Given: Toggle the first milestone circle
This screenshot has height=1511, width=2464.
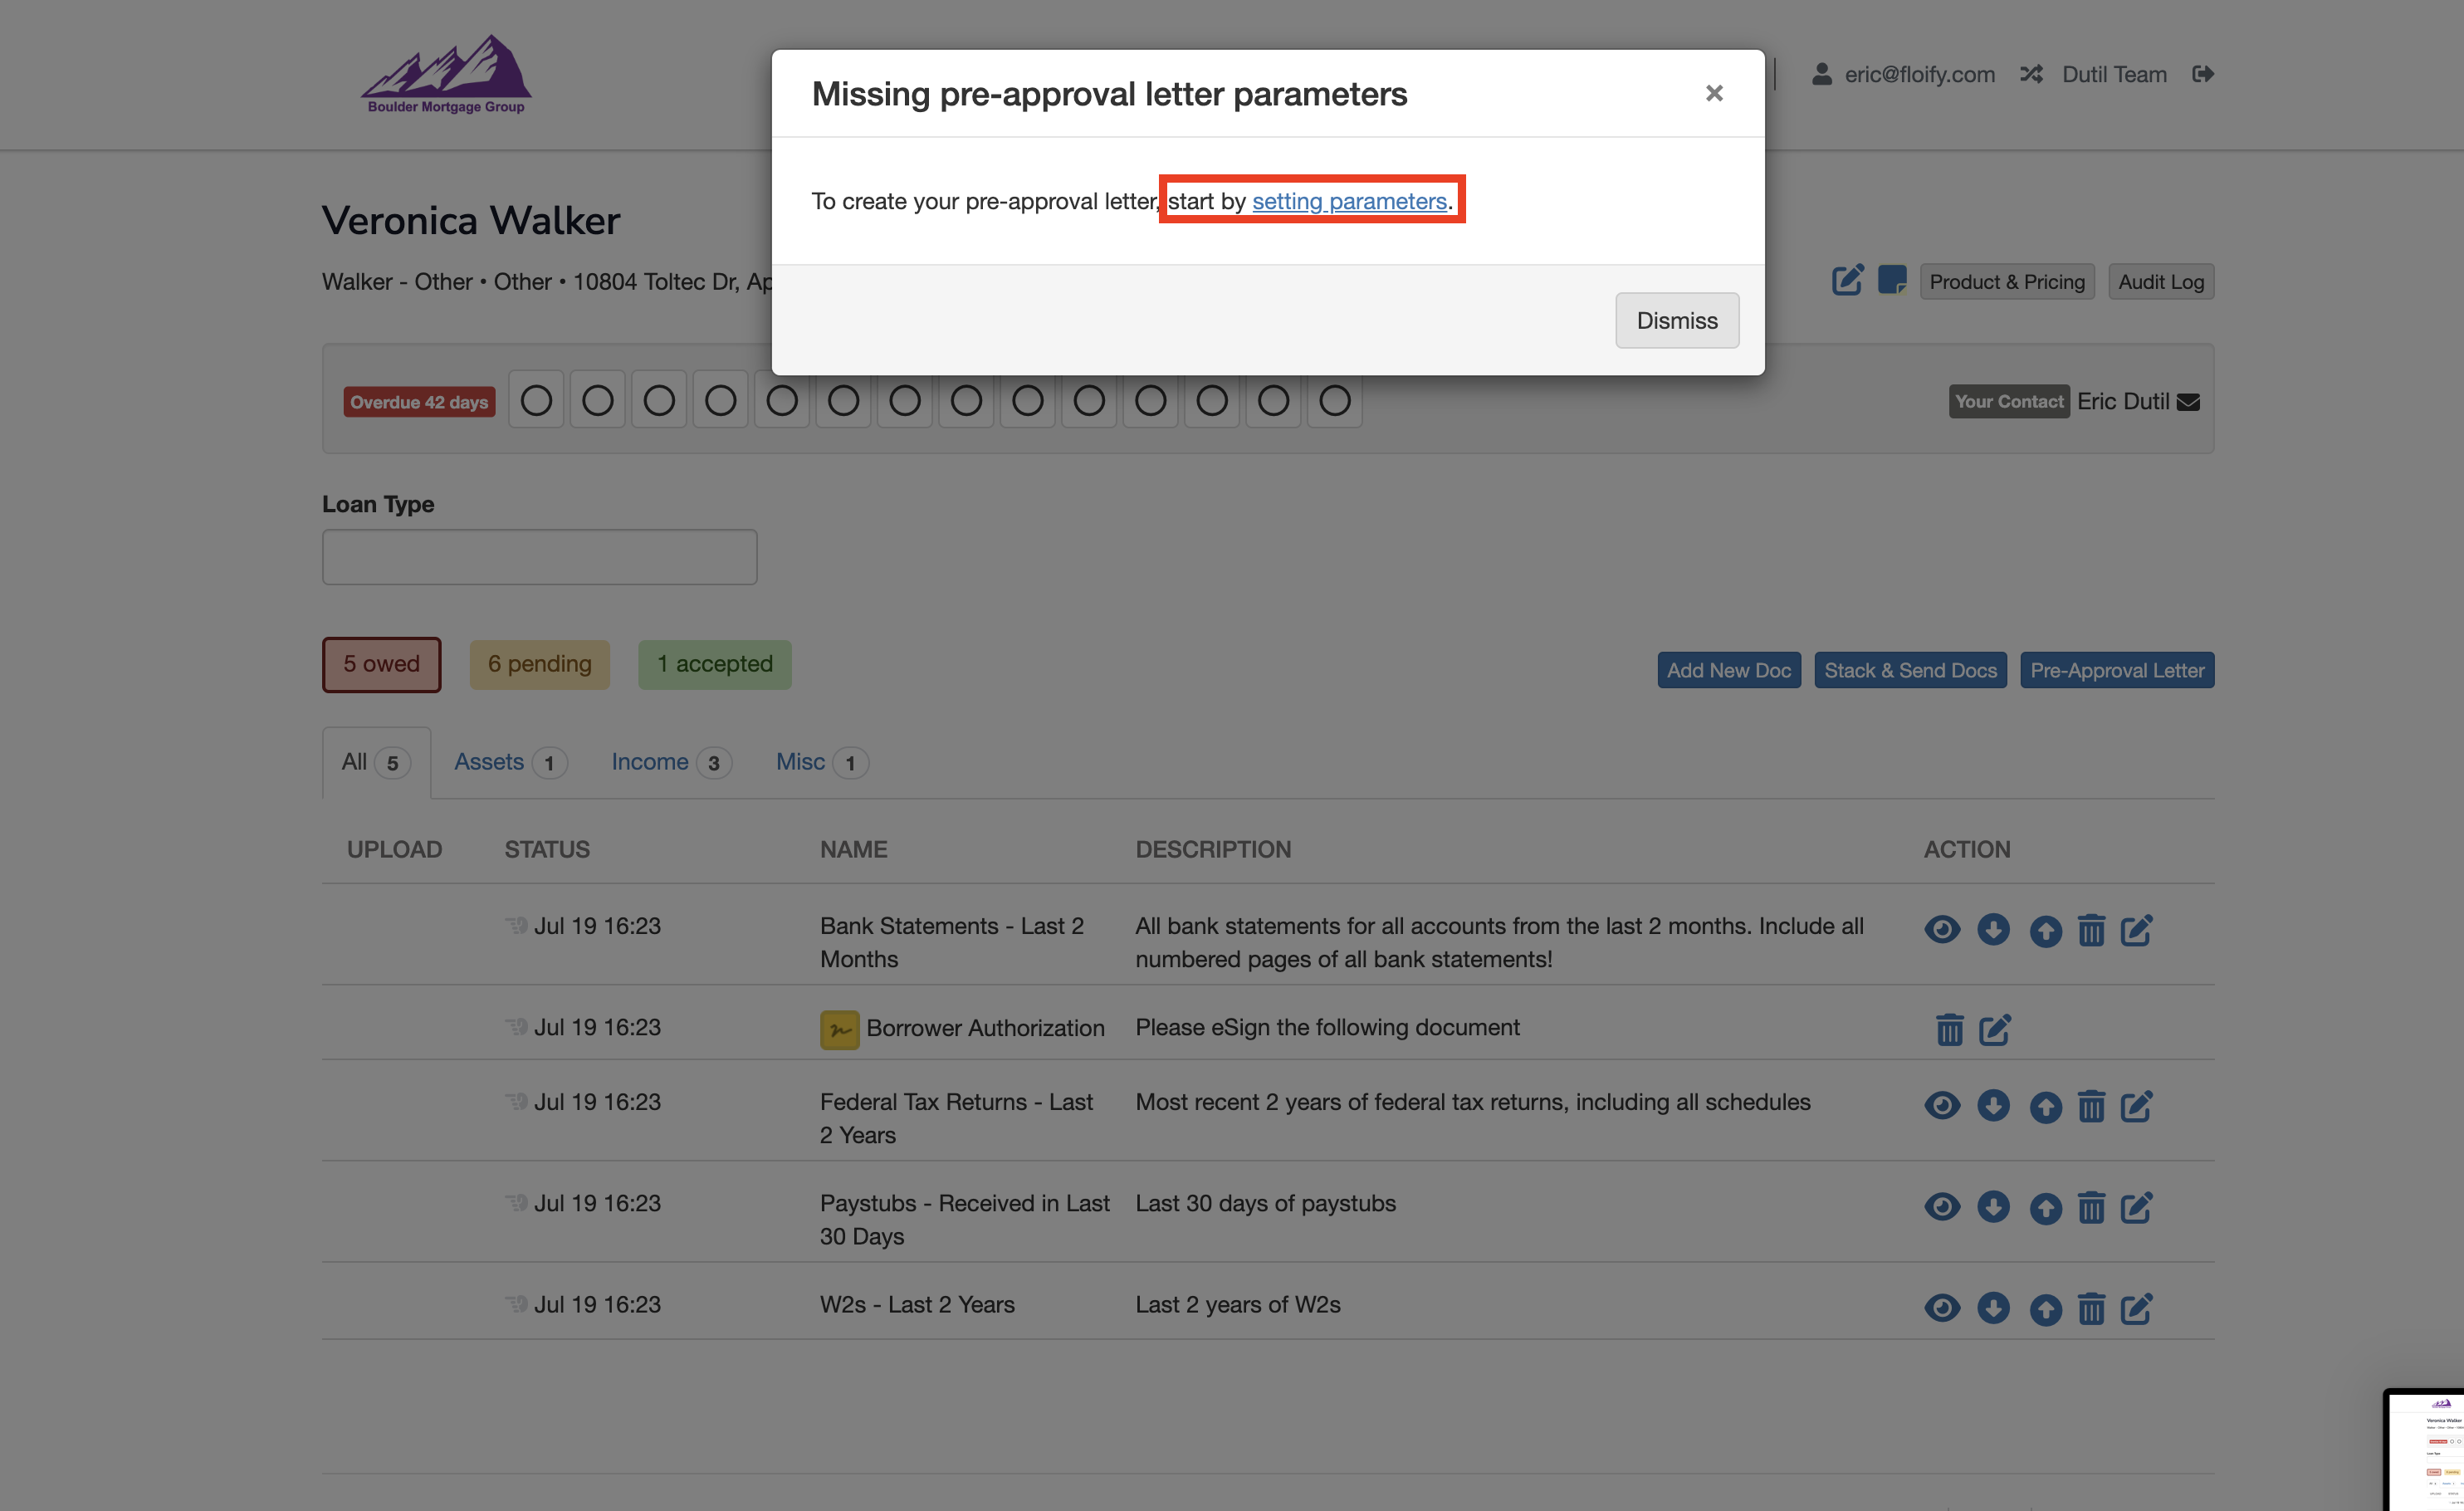Looking at the screenshot, I should [536, 401].
